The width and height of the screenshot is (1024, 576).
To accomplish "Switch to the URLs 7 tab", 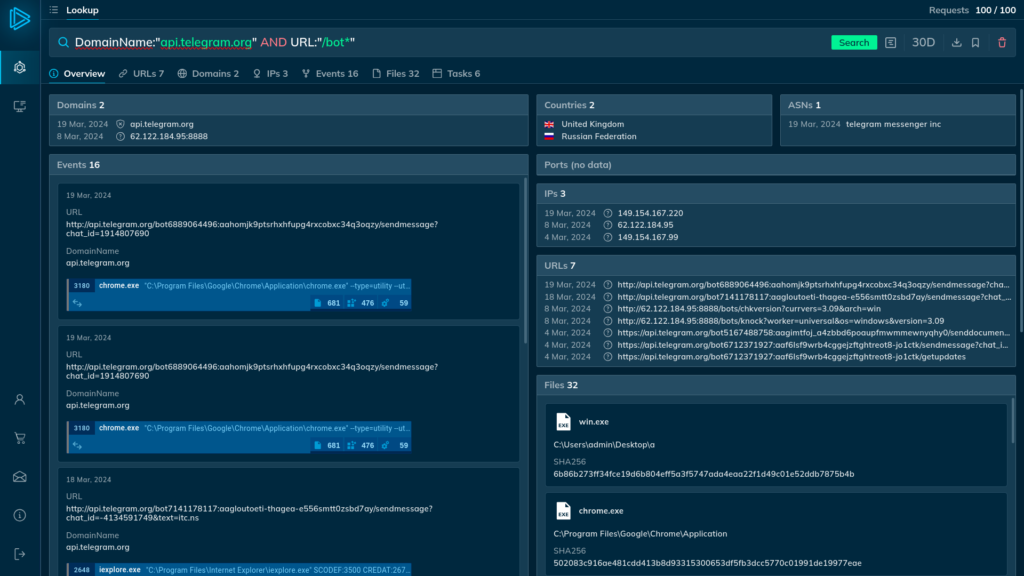I will 141,74.
